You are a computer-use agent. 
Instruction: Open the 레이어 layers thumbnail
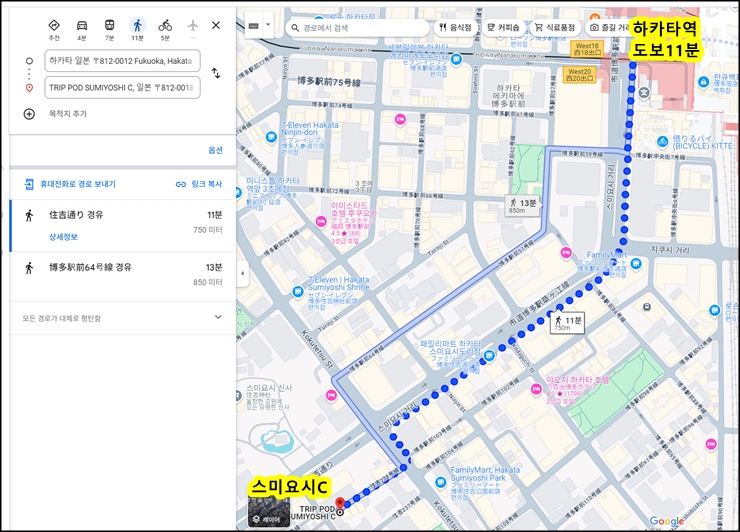tap(269, 511)
